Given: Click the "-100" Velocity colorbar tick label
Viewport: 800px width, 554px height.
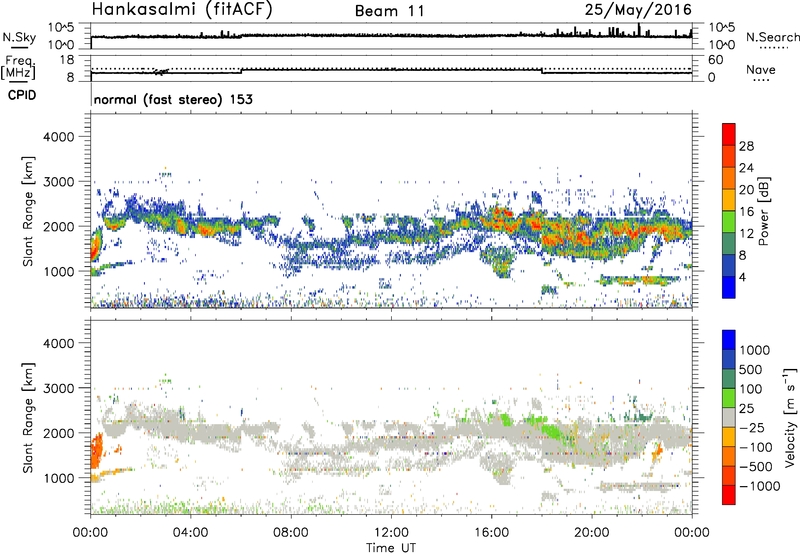Looking at the screenshot, I should click(756, 447).
